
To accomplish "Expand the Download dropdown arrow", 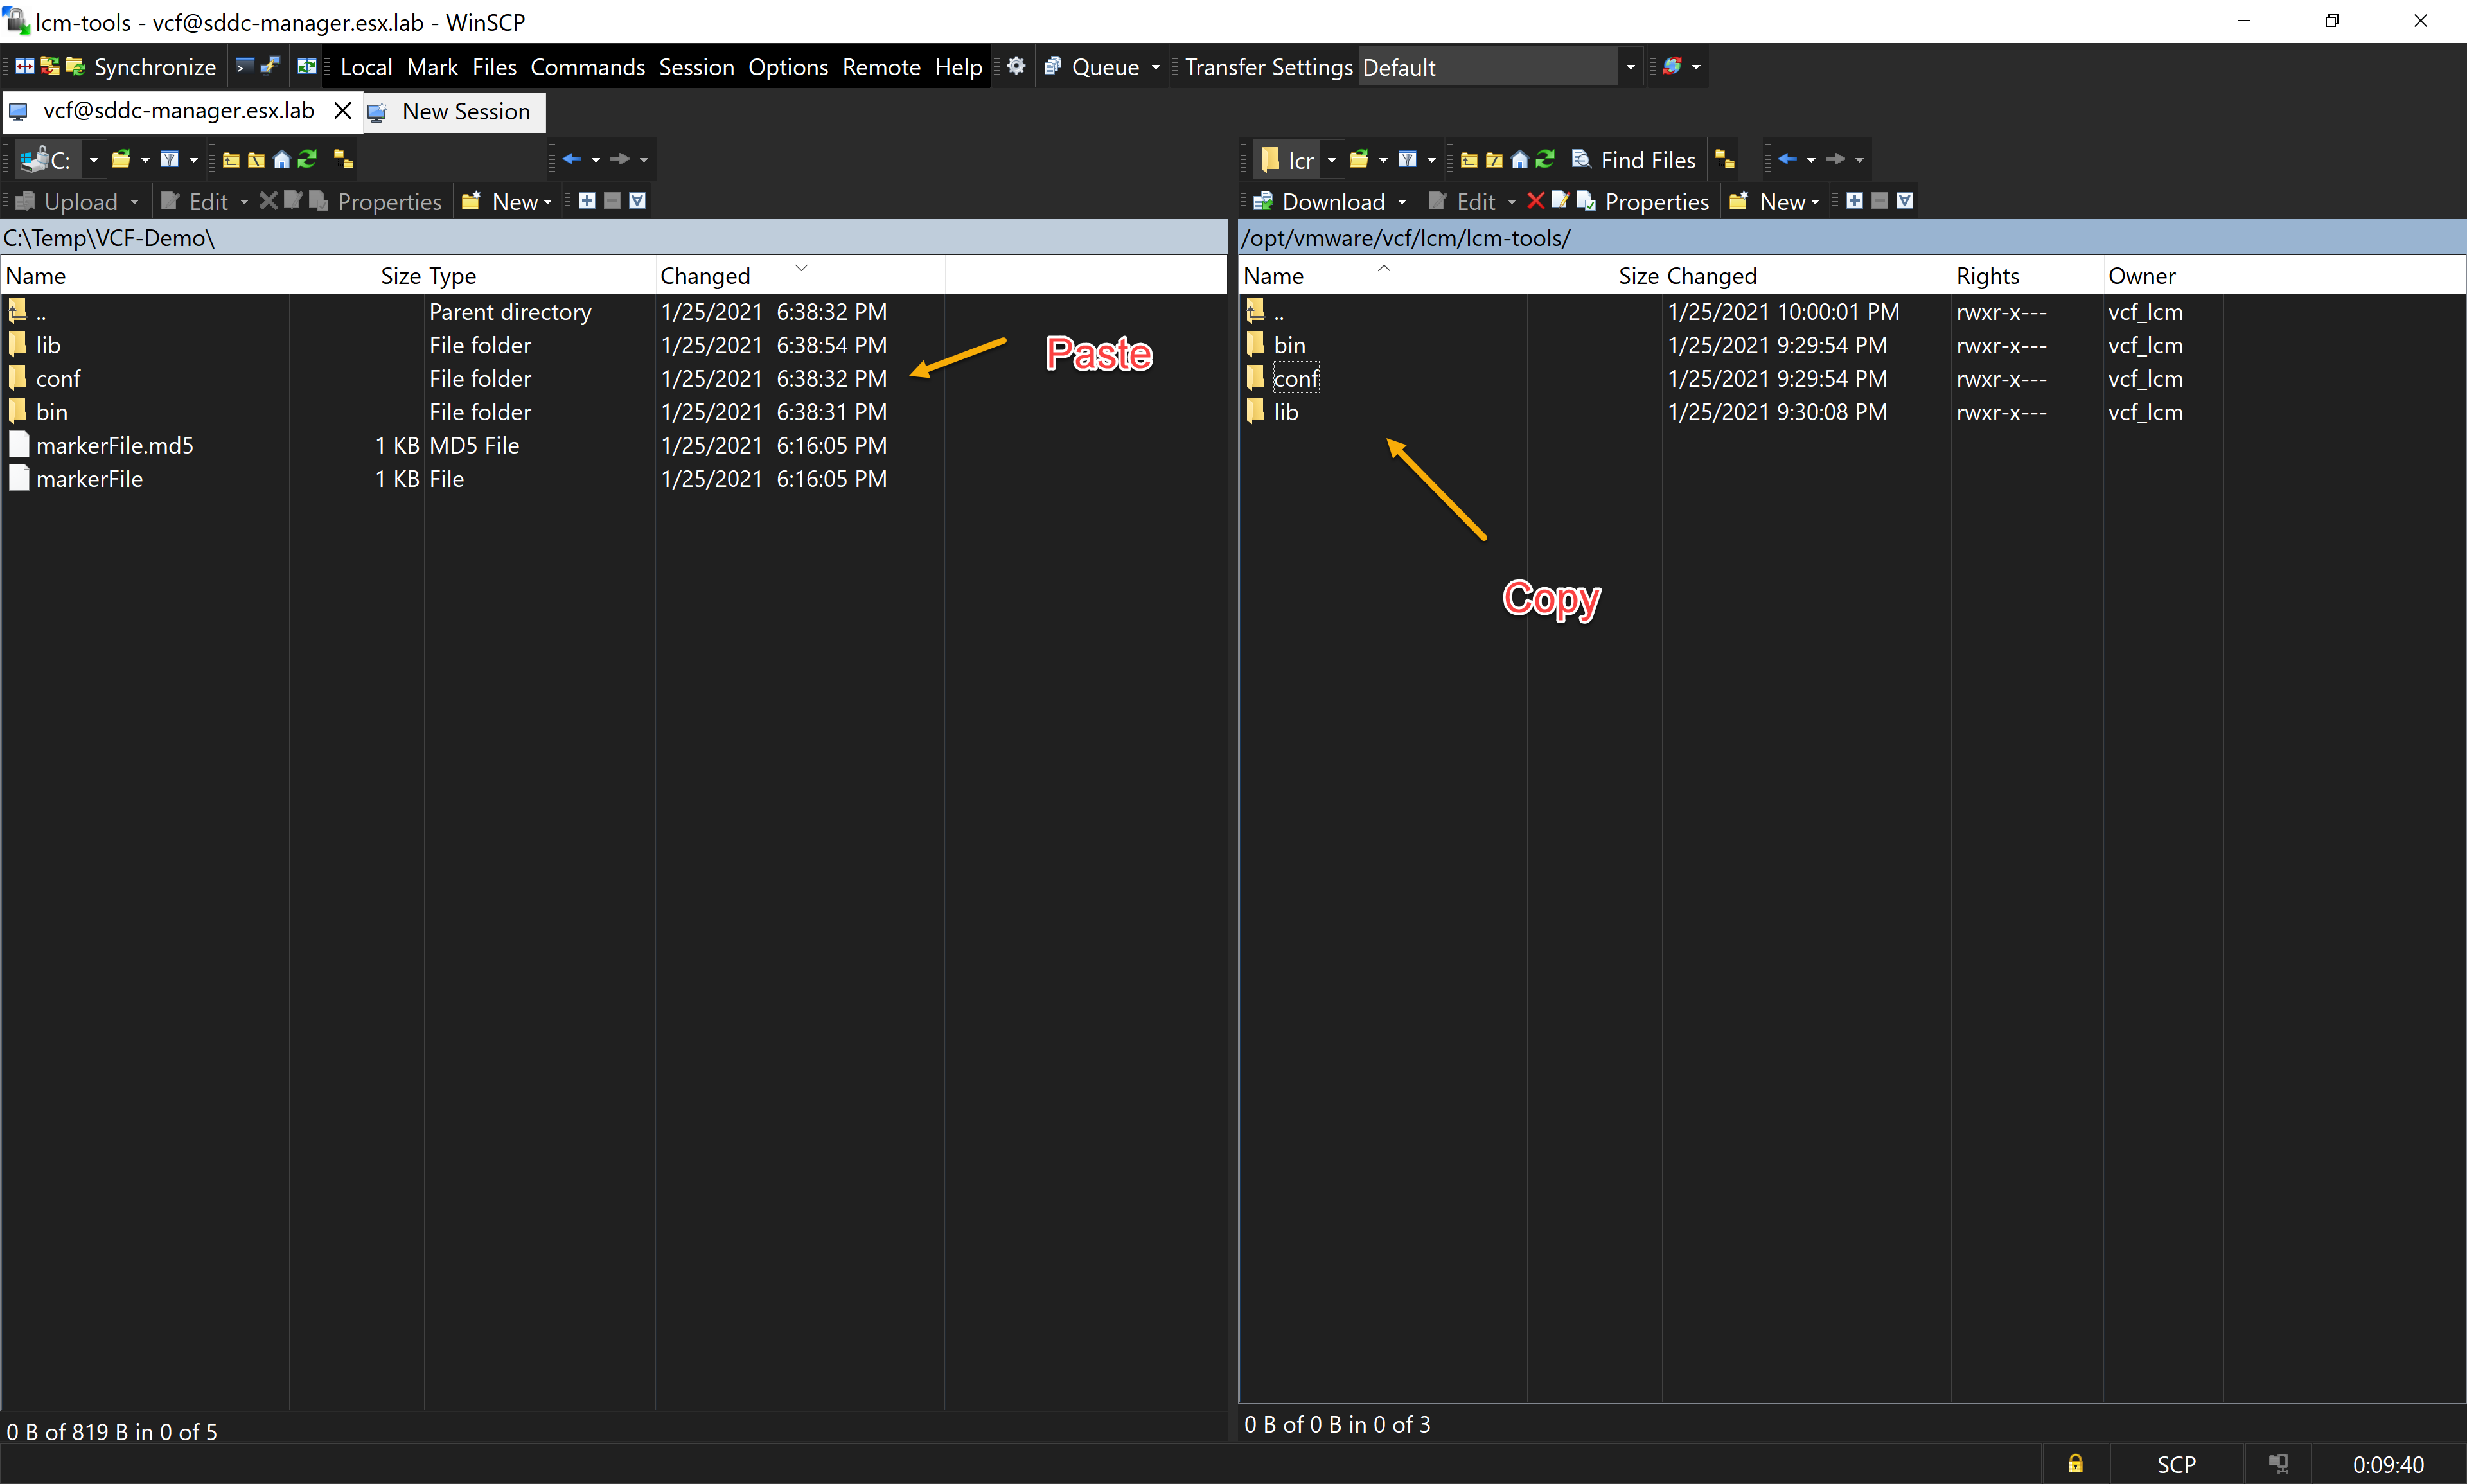I will (x=1402, y=202).
